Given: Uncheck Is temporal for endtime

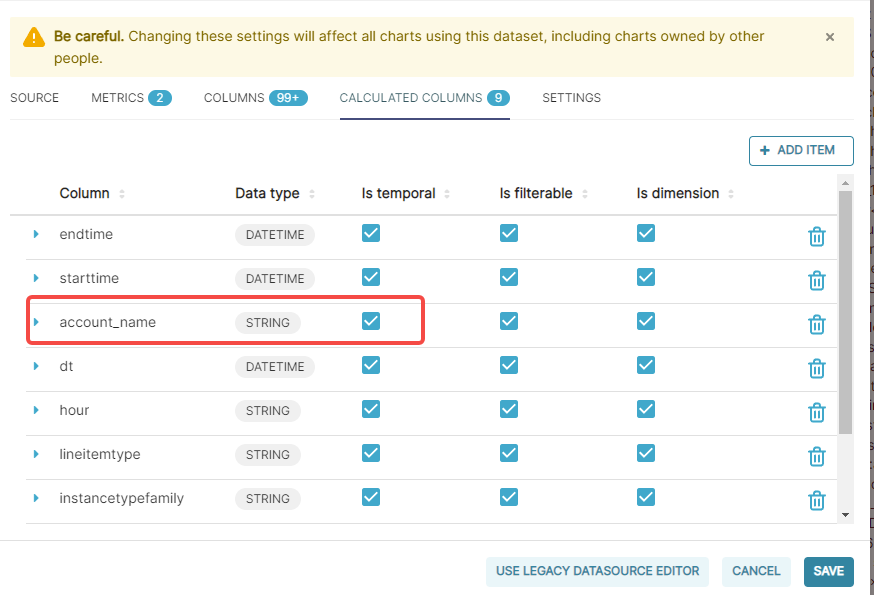Looking at the screenshot, I should (x=371, y=233).
